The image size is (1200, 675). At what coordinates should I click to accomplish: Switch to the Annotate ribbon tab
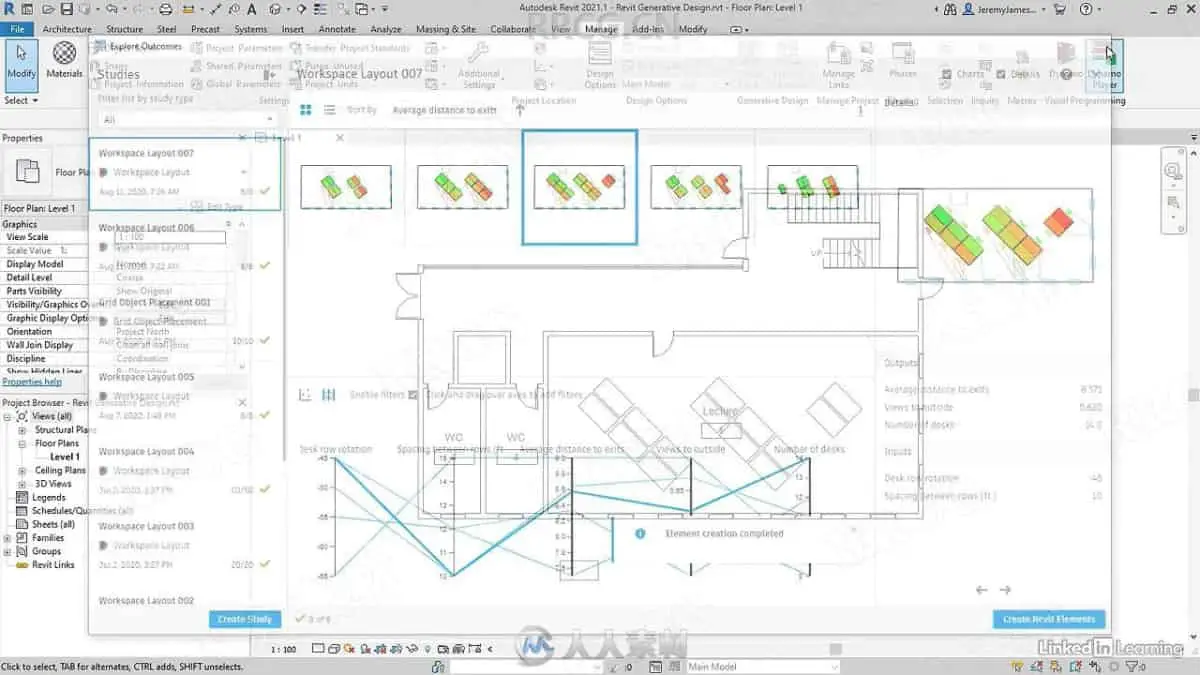[x=337, y=29]
